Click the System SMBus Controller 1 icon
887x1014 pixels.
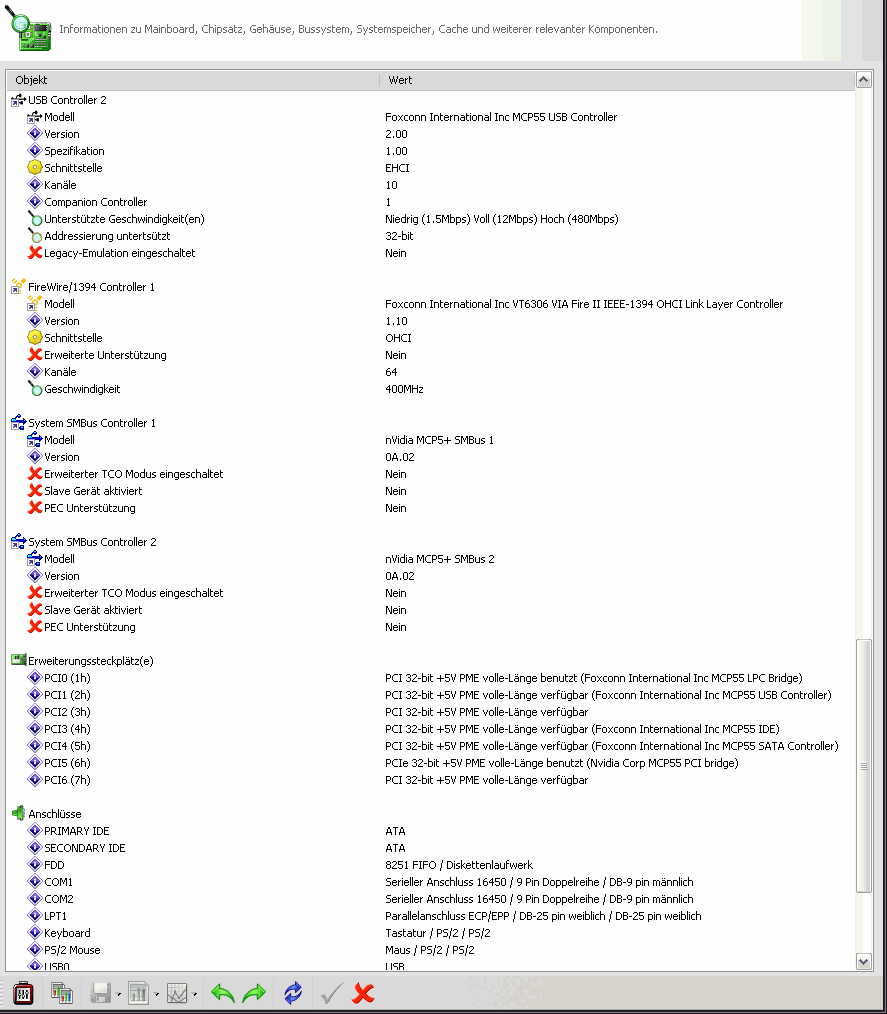pos(18,422)
